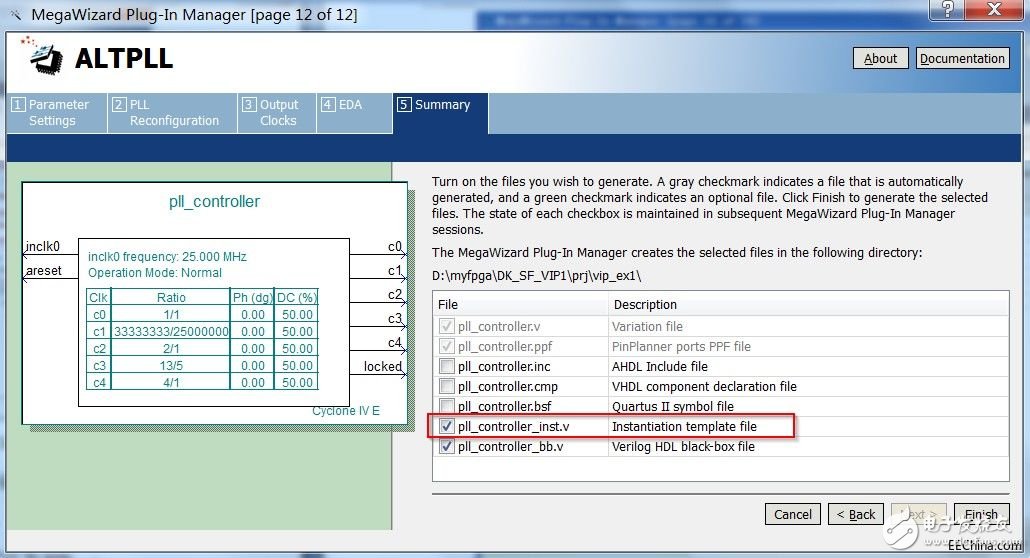The image size is (1030, 558).
Task: Select the Summary tab
Action: 440,105
